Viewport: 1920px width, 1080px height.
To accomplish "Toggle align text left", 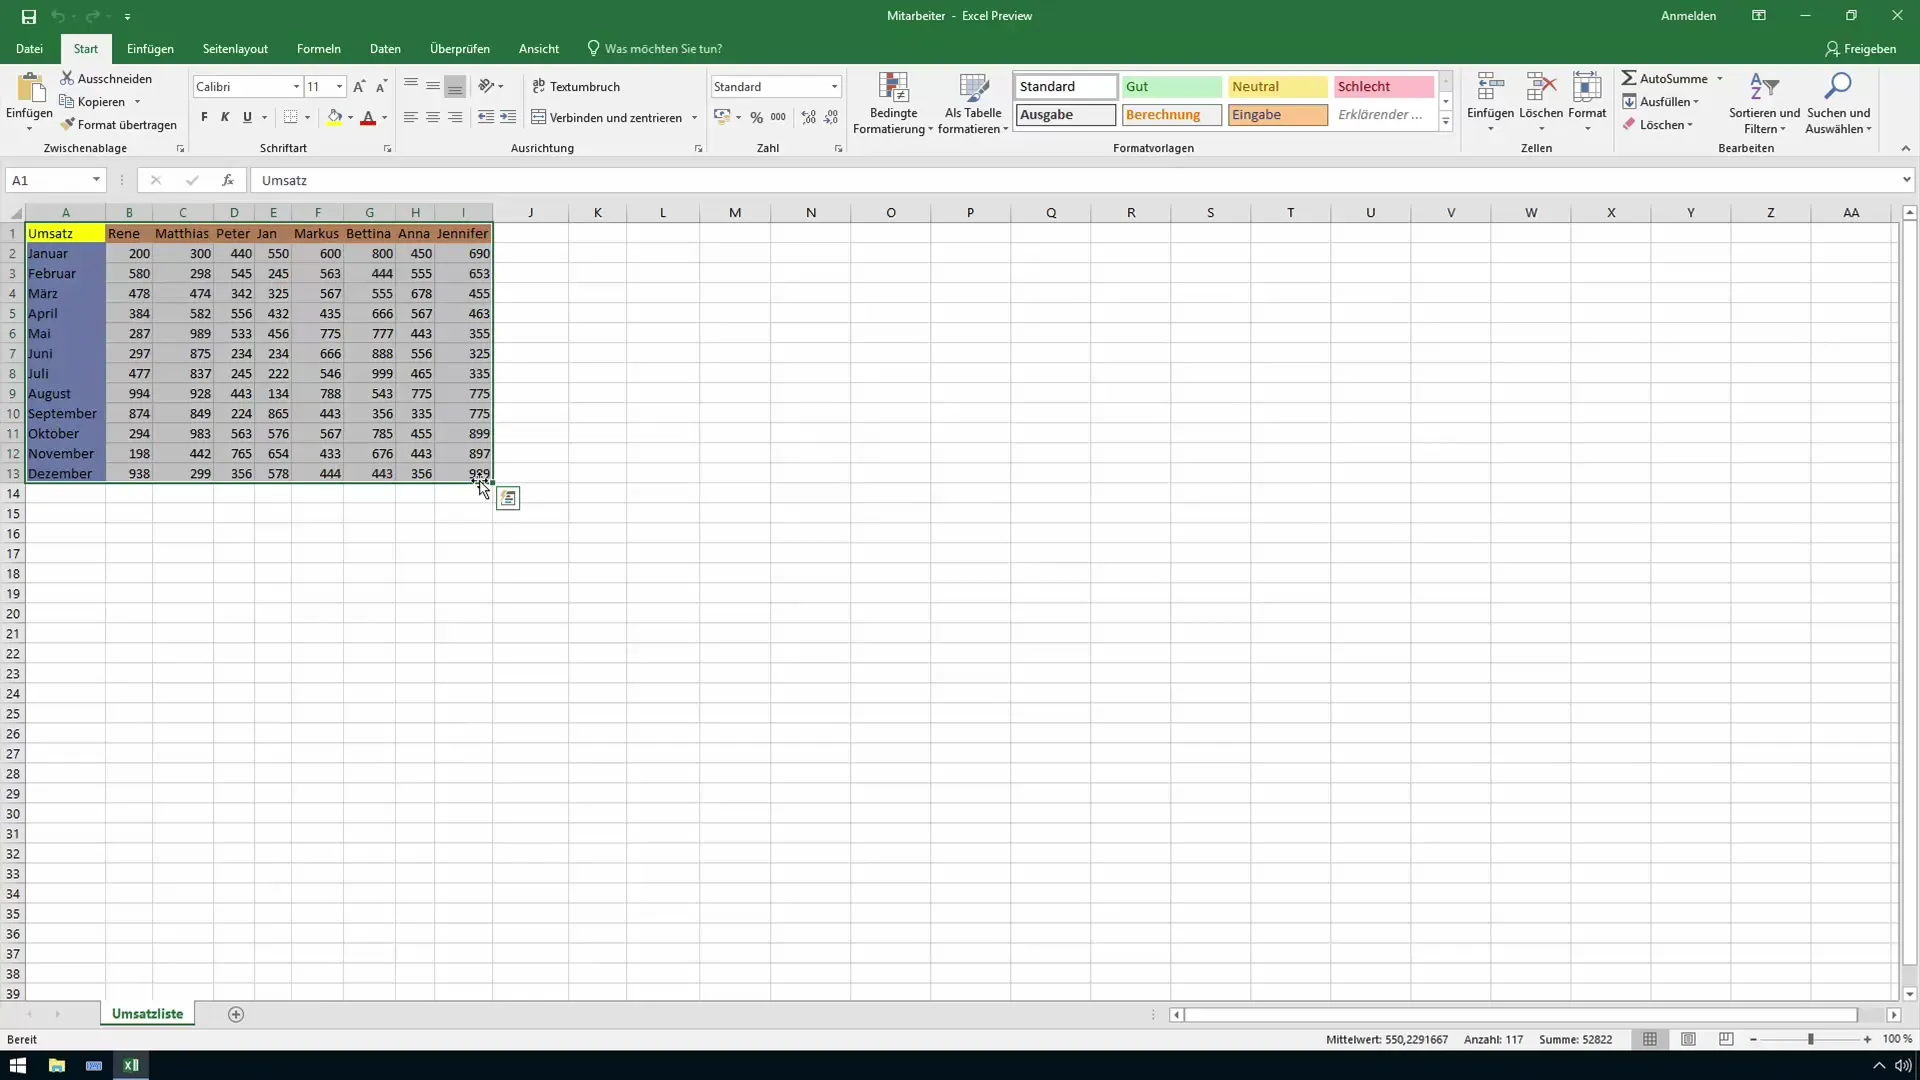I will click(410, 117).
